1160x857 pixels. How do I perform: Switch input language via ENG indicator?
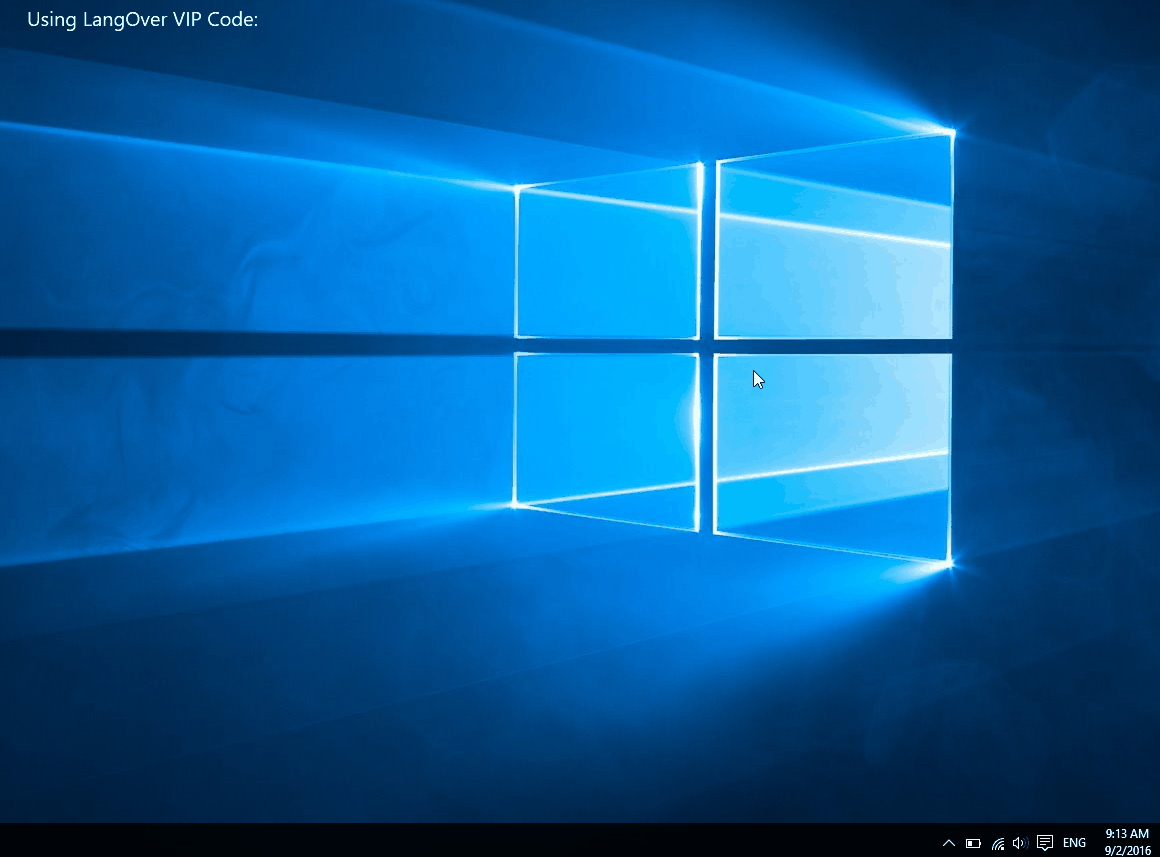pyautogui.click(x=1074, y=843)
